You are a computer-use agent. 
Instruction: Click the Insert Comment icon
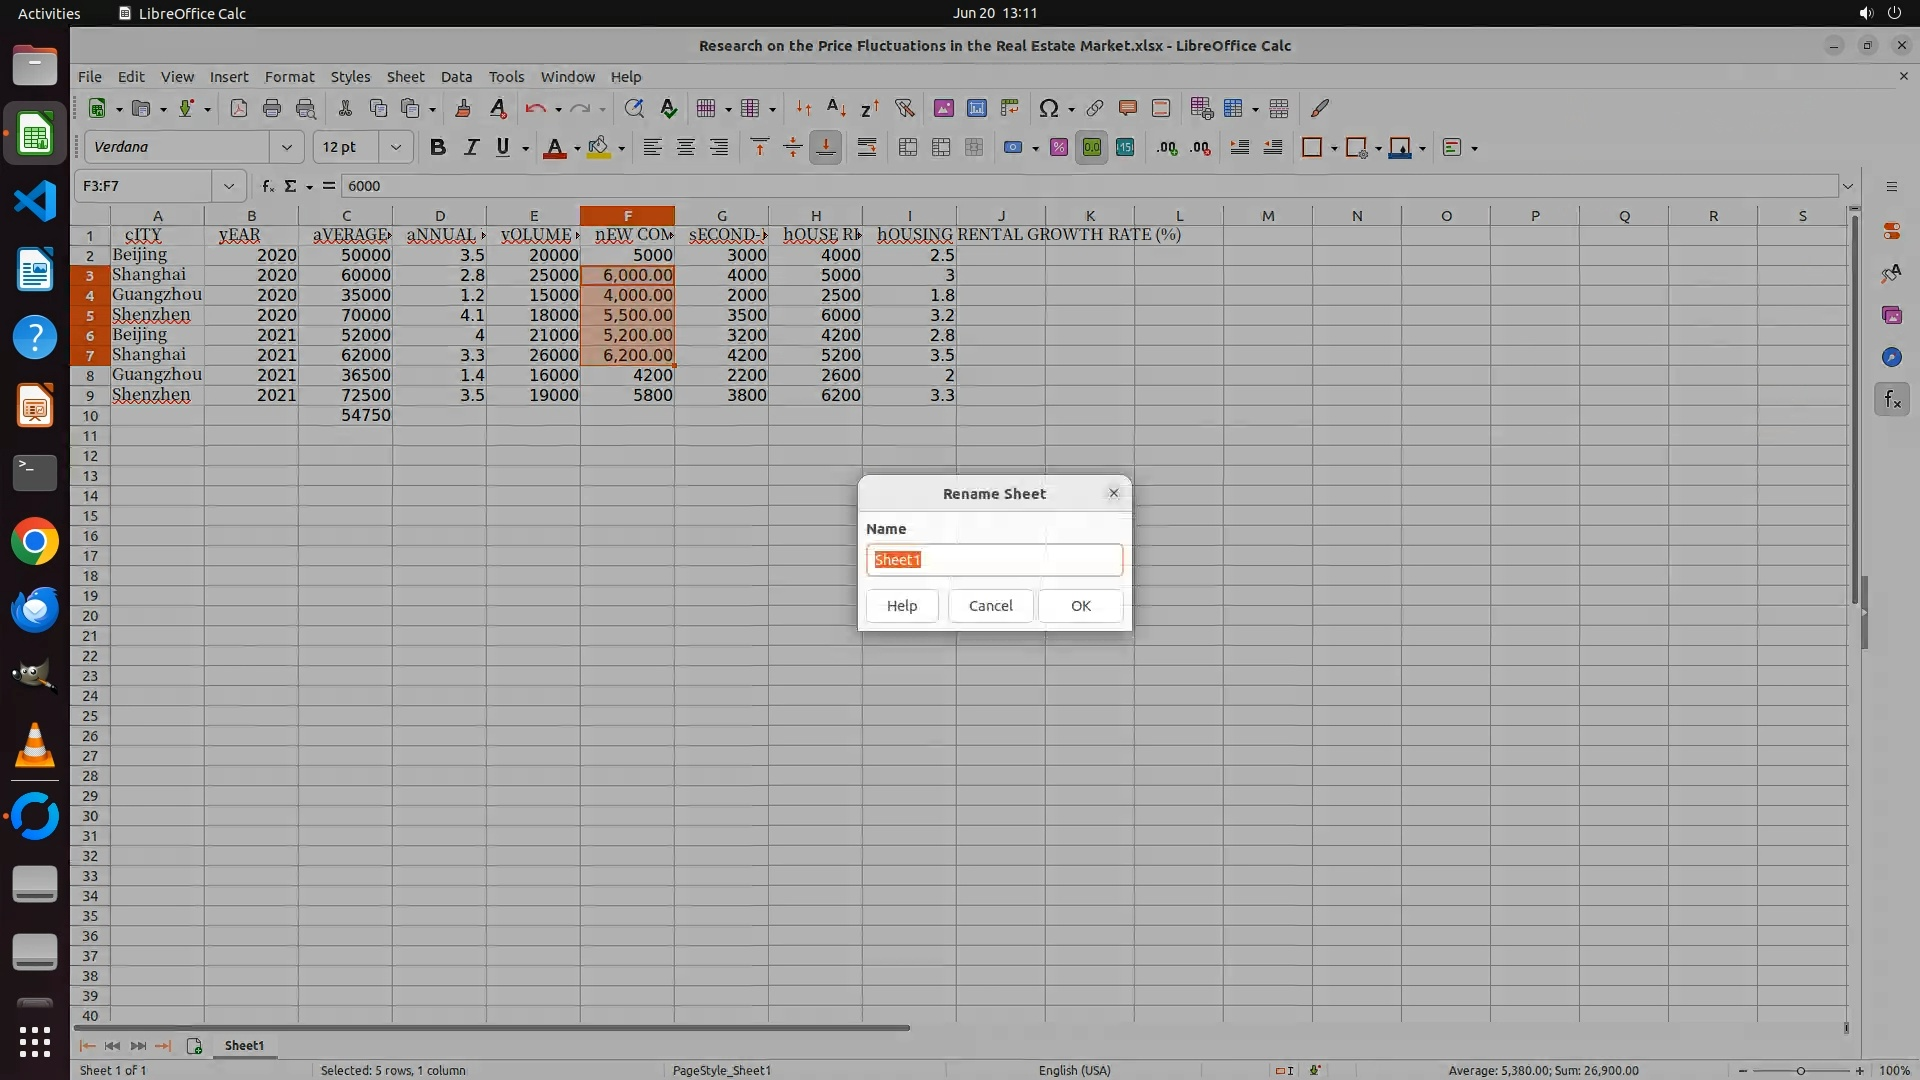pos(1128,109)
